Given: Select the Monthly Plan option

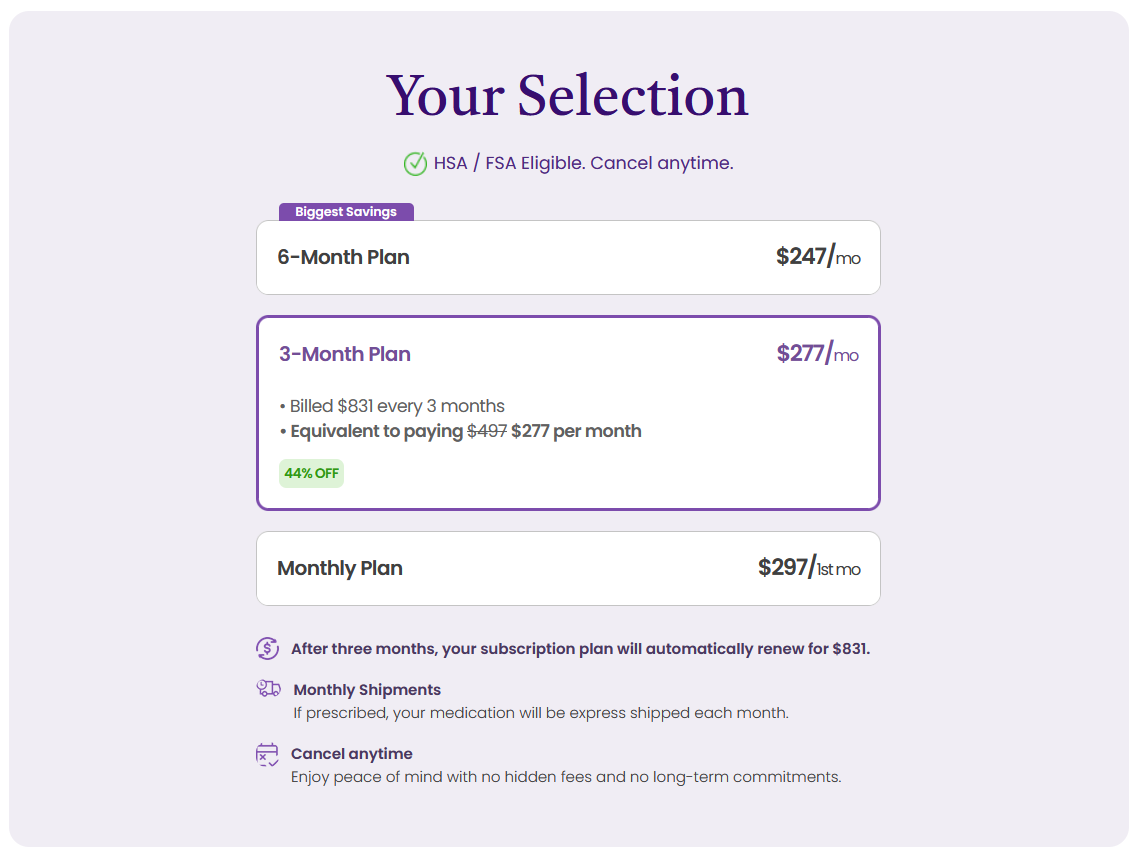Looking at the screenshot, I should [x=568, y=568].
